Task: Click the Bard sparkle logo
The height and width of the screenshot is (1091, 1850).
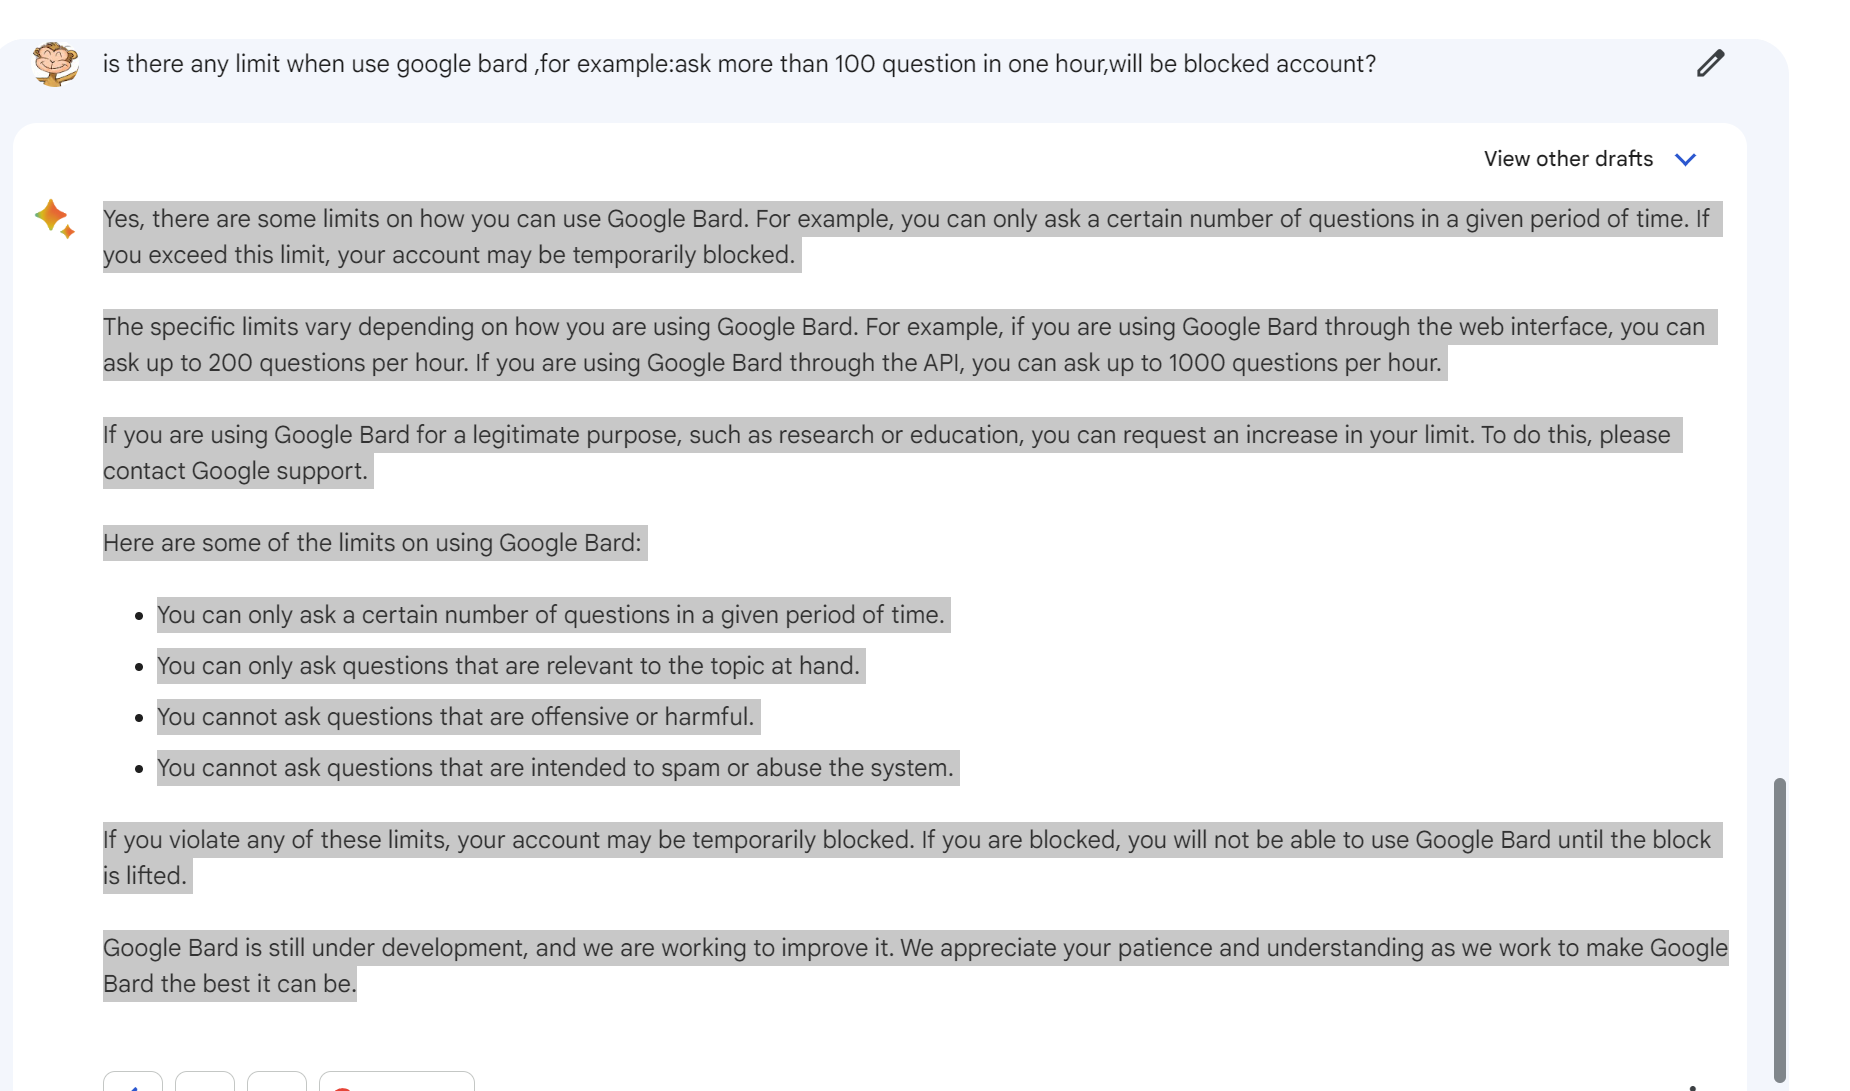Action: [x=55, y=219]
